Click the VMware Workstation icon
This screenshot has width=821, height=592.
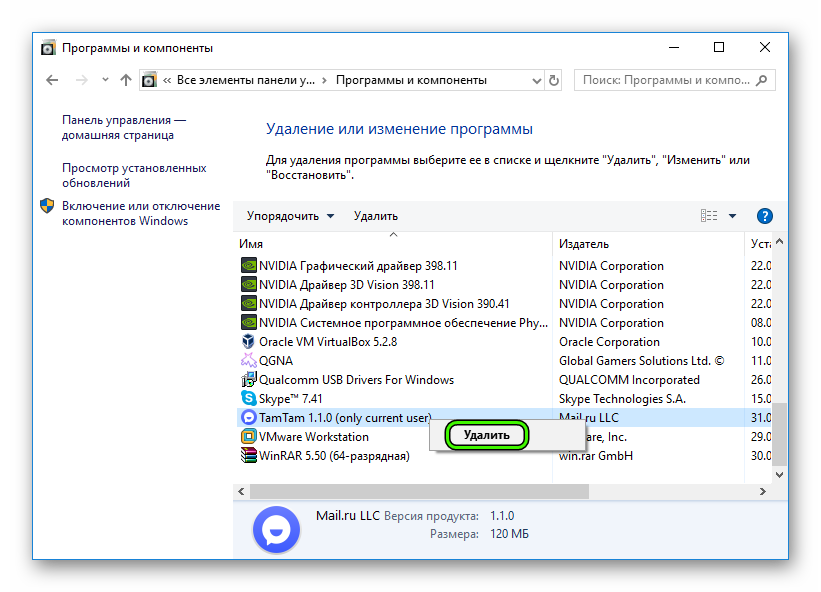click(x=248, y=437)
